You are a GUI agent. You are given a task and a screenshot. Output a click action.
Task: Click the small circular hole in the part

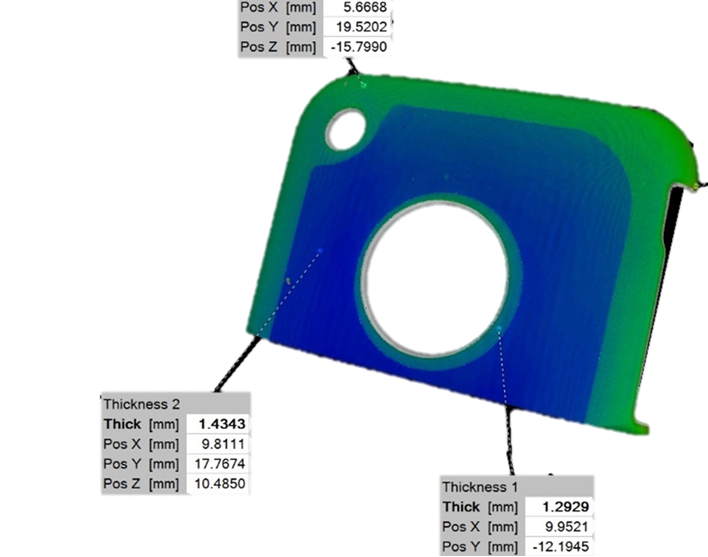tap(345, 129)
